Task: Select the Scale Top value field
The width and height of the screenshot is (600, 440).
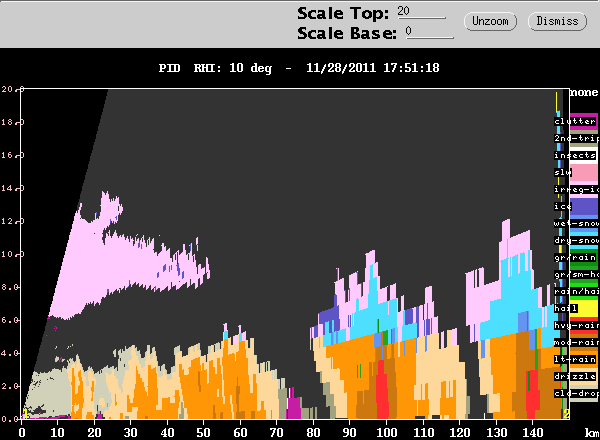Action: pyautogui.click(x=421, y=12)
